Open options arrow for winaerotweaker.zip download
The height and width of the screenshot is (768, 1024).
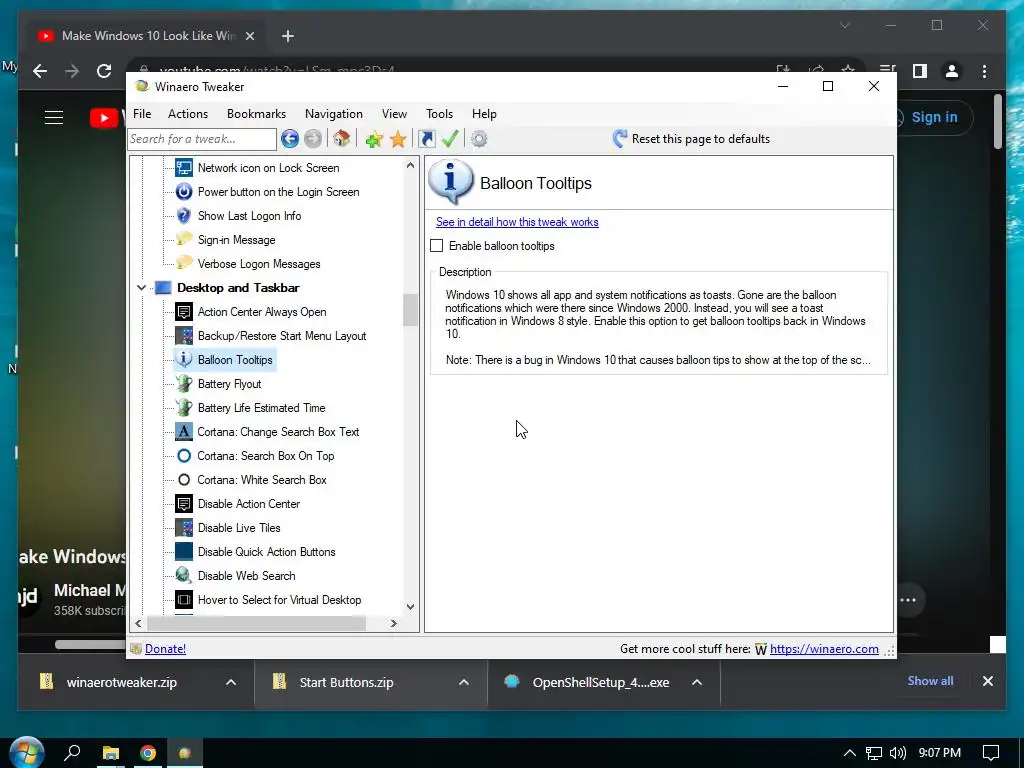231,682
